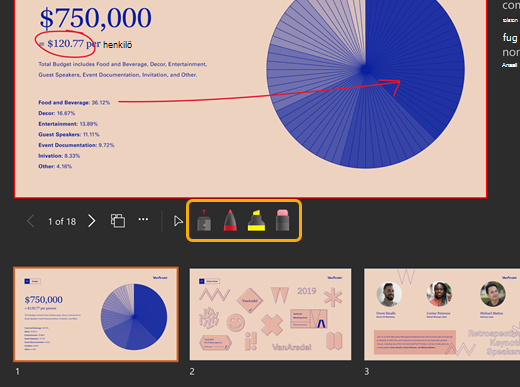Click the 'Event Documentation: 9.72%' line

coord(76,145)
